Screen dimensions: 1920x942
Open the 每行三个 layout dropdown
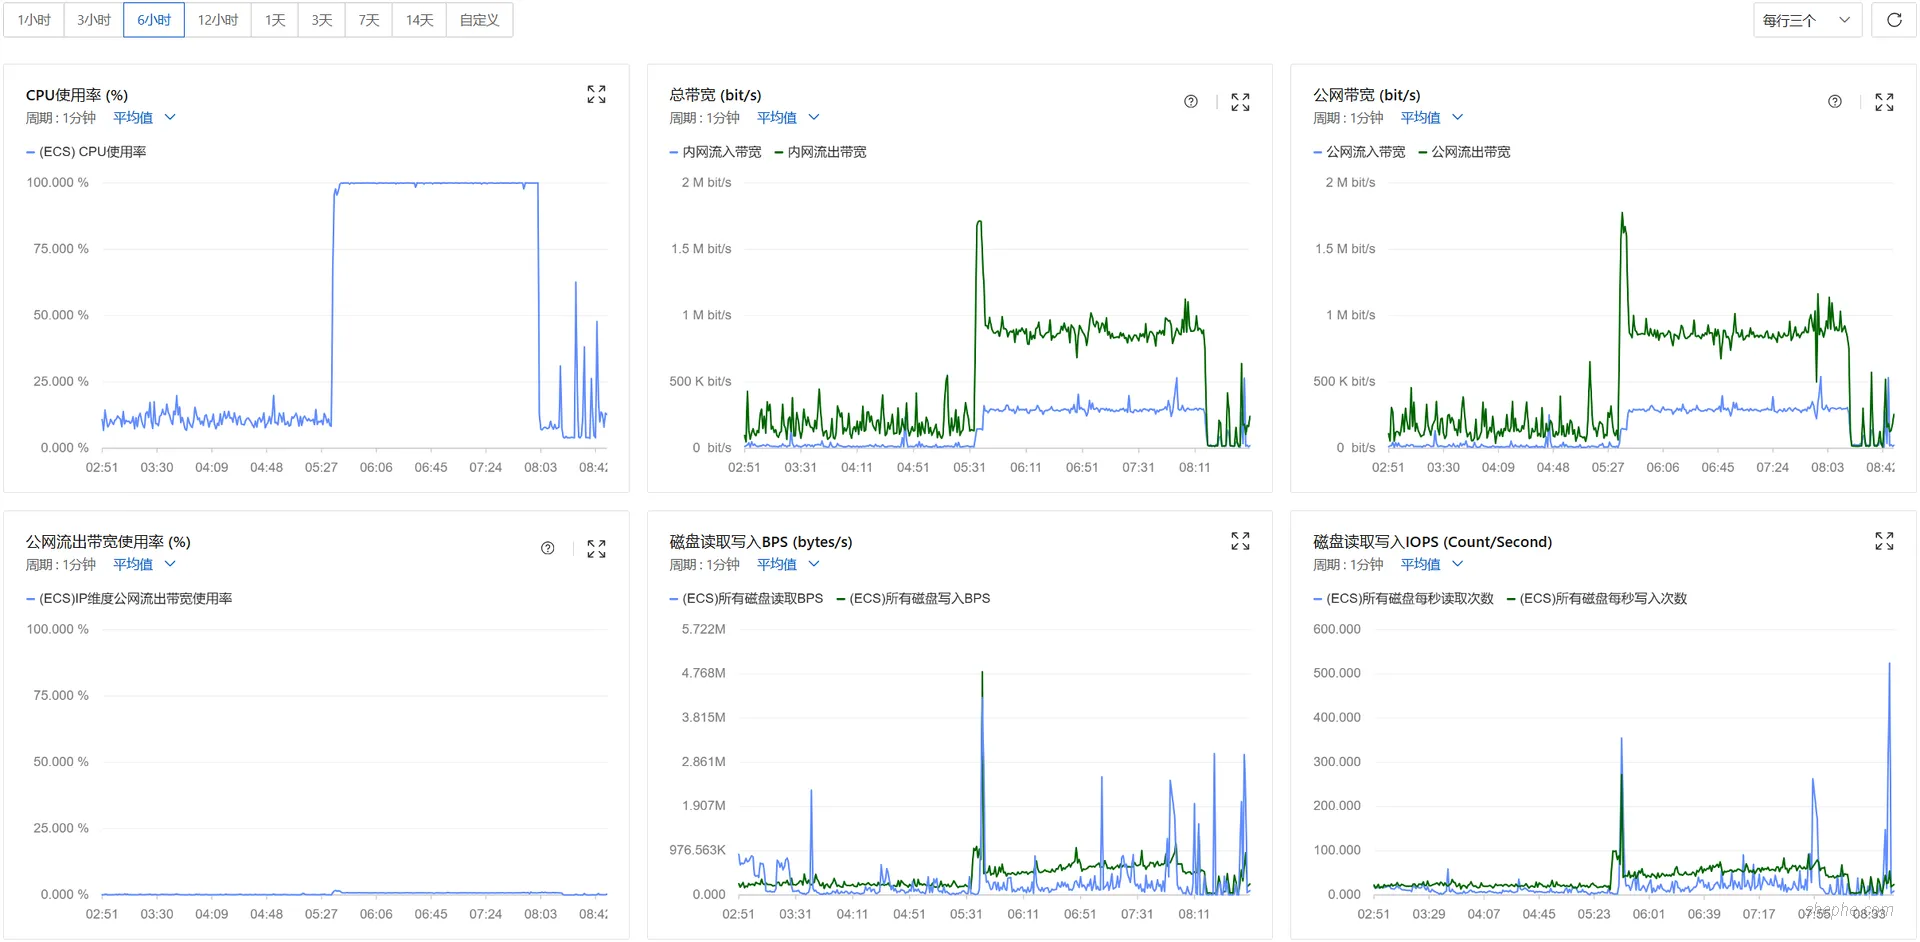pyautogui.click(x=1806, y=20)
